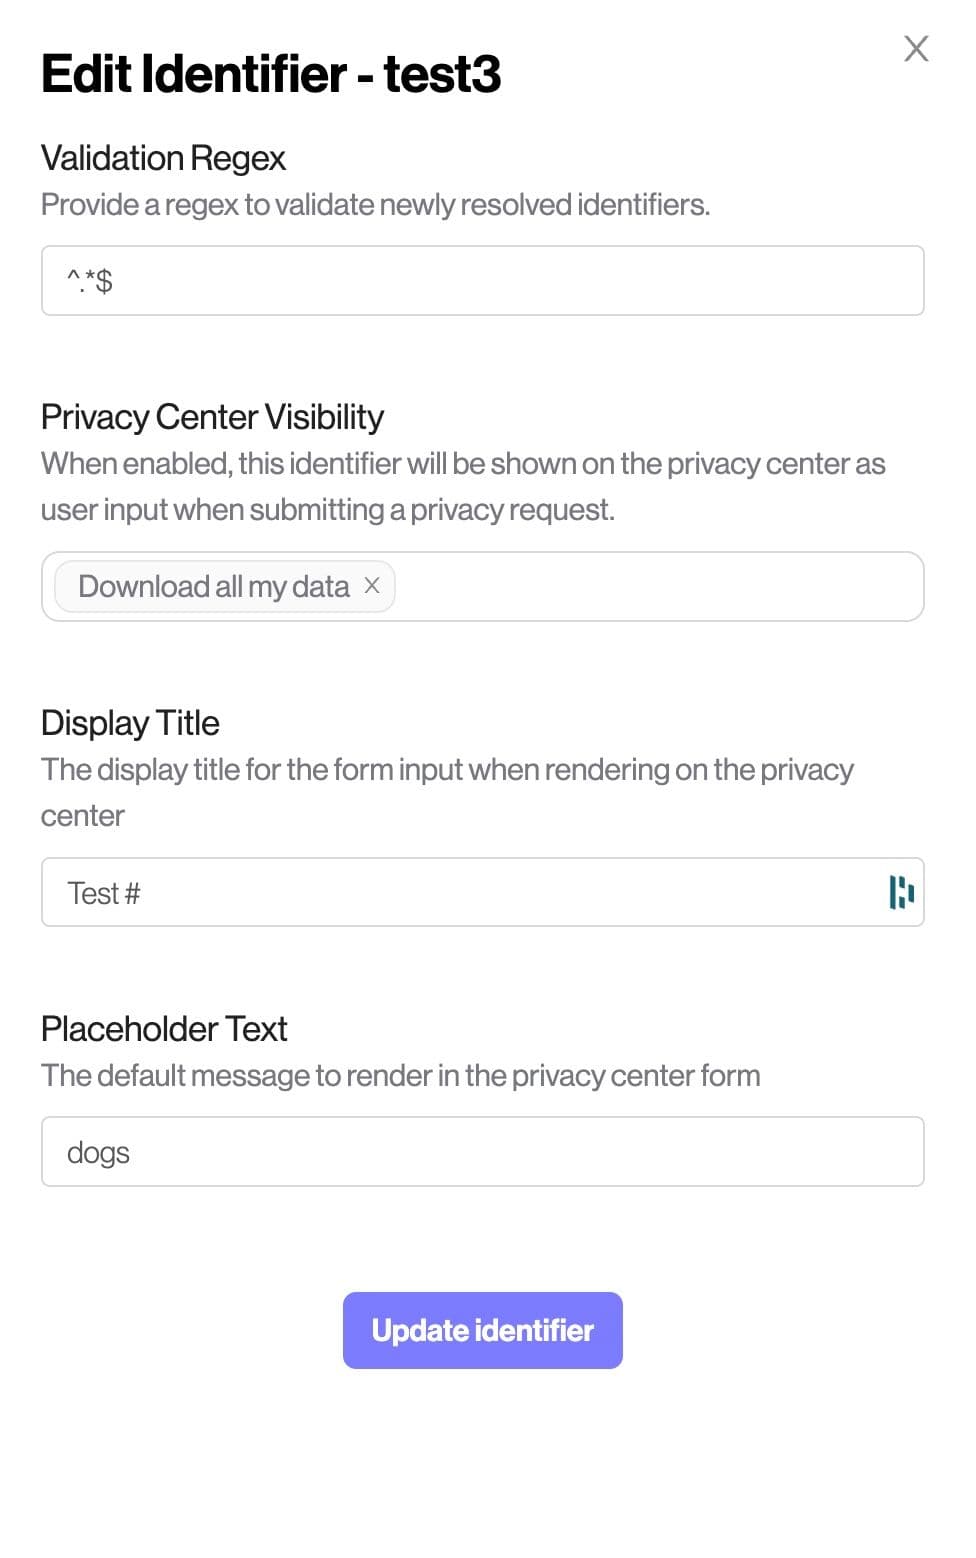Click the display title helper description text
The image size is (976, 1558).
pyautogui.click(x=447, y=770)
